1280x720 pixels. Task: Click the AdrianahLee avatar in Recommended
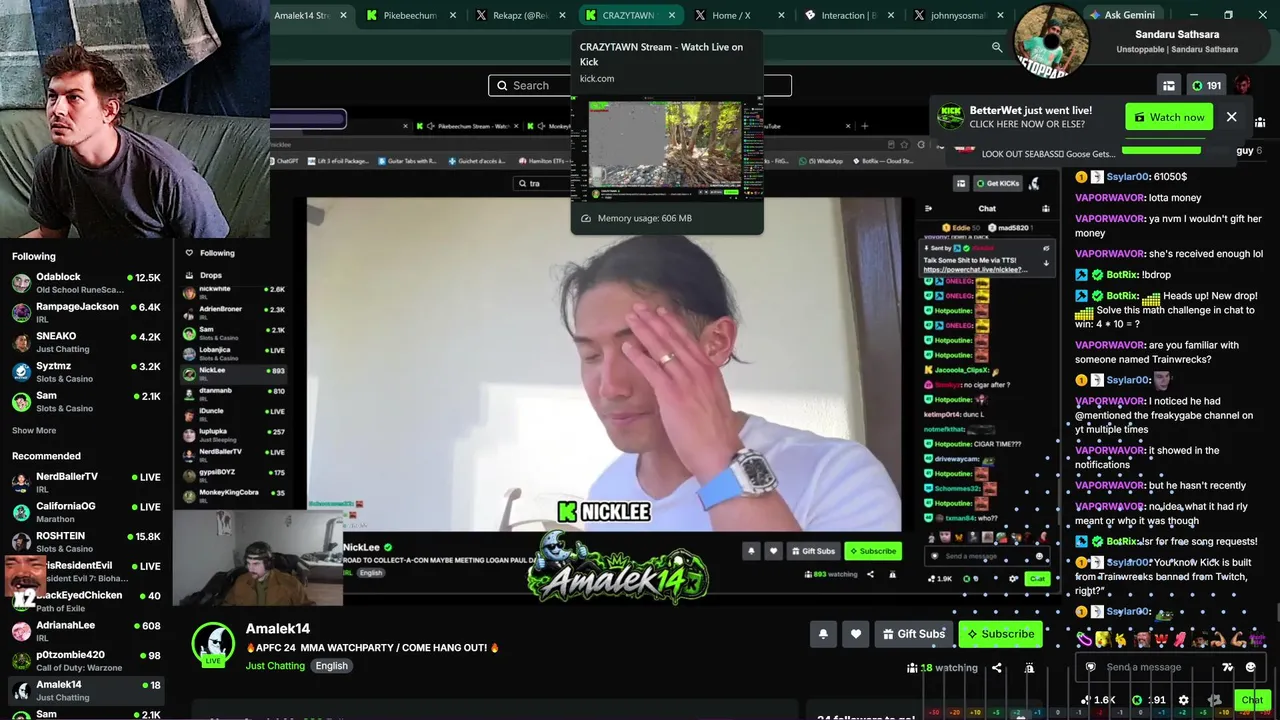pyautogui.click(x=21, y=632)
